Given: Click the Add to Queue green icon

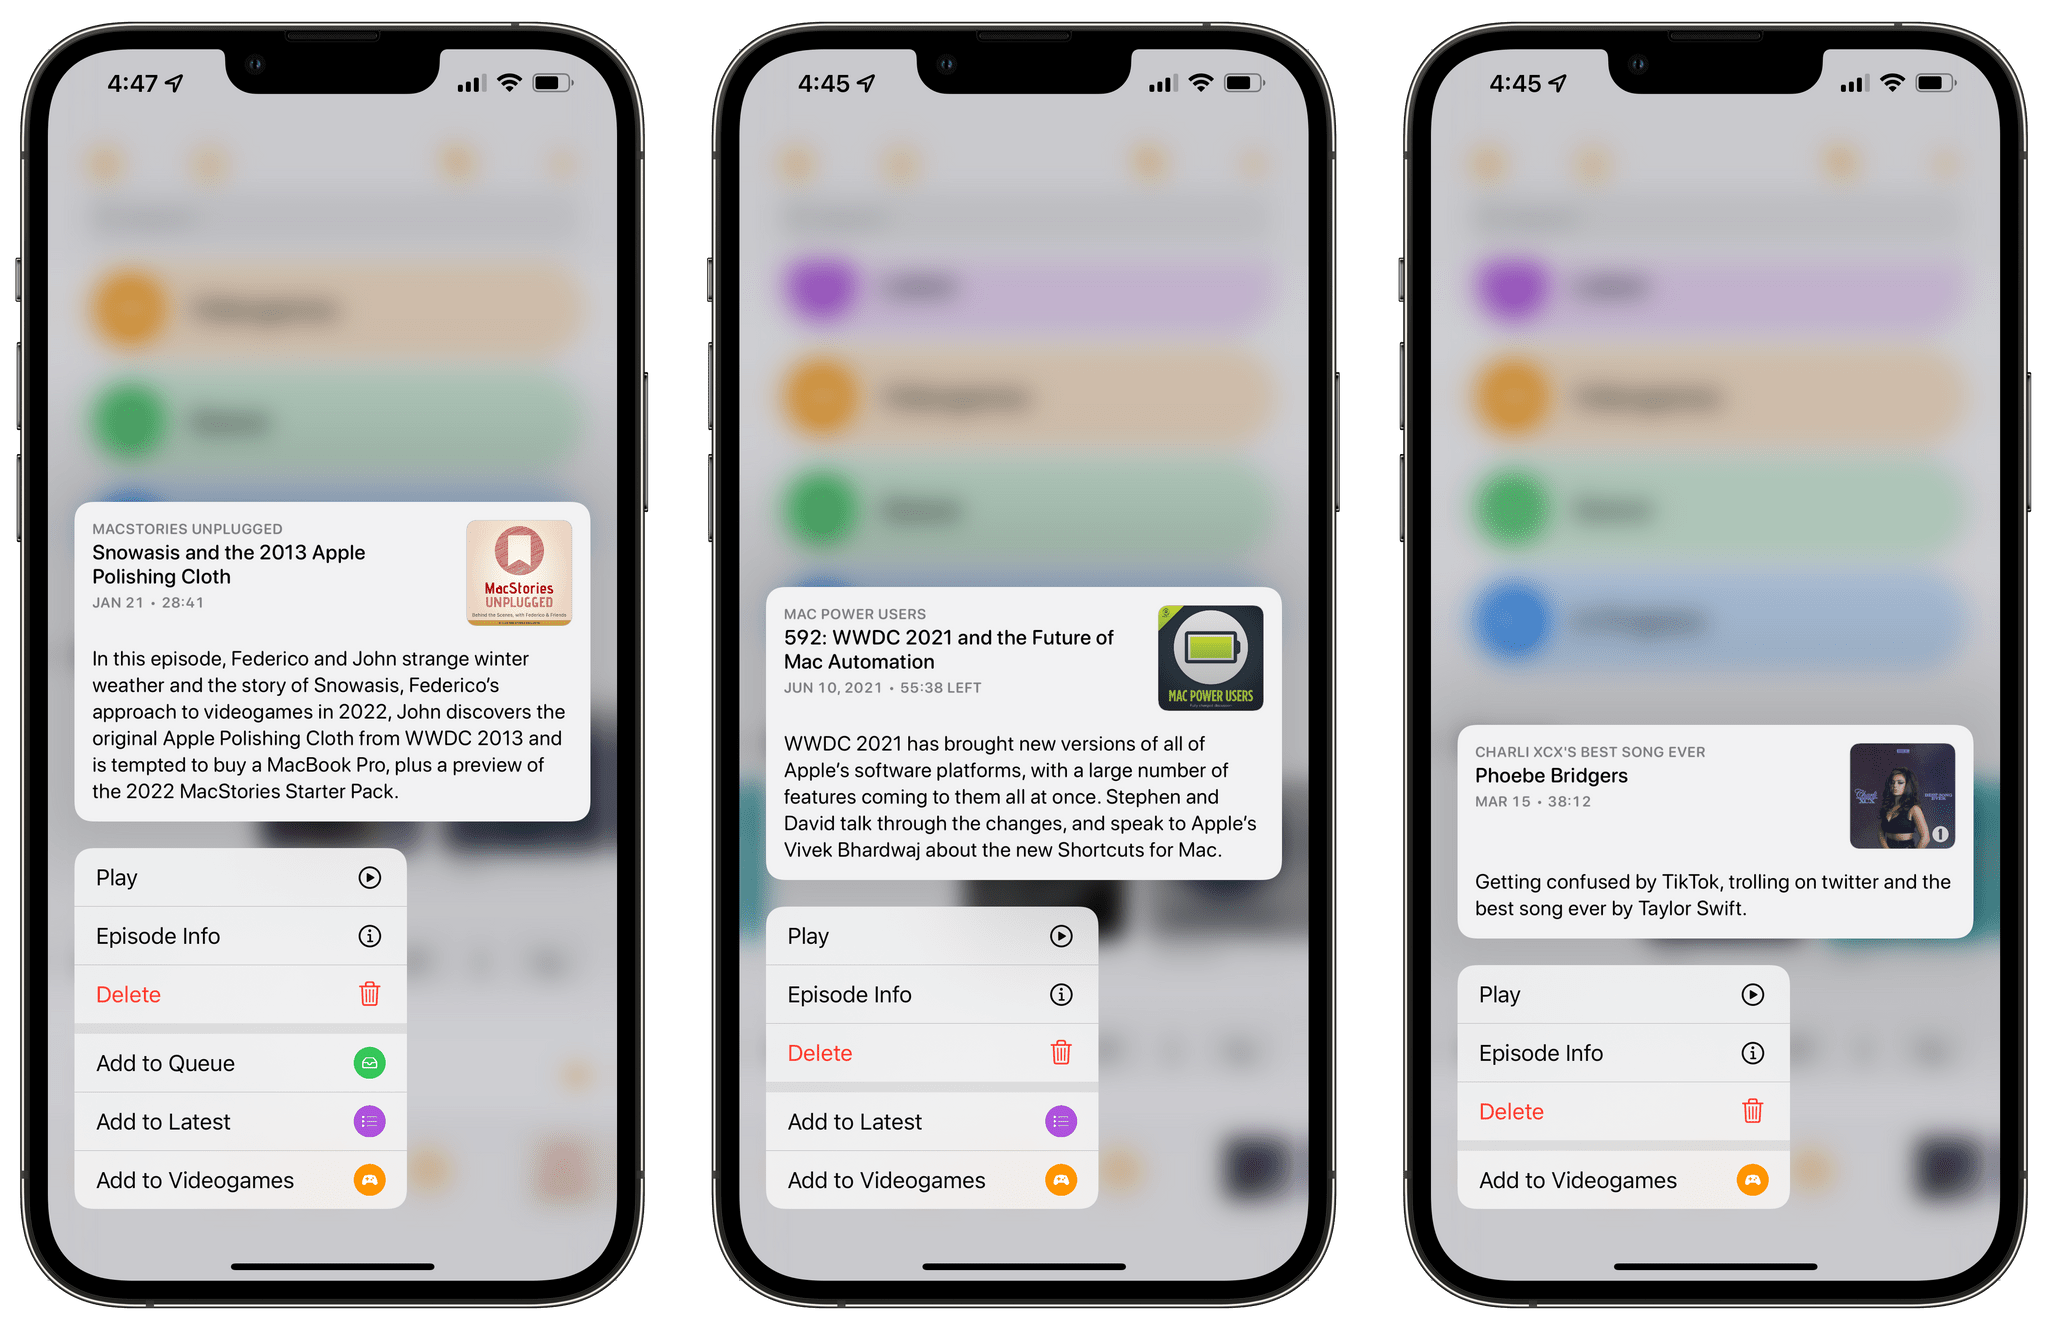Looking at the screenshot, I should click(379, 1063).
